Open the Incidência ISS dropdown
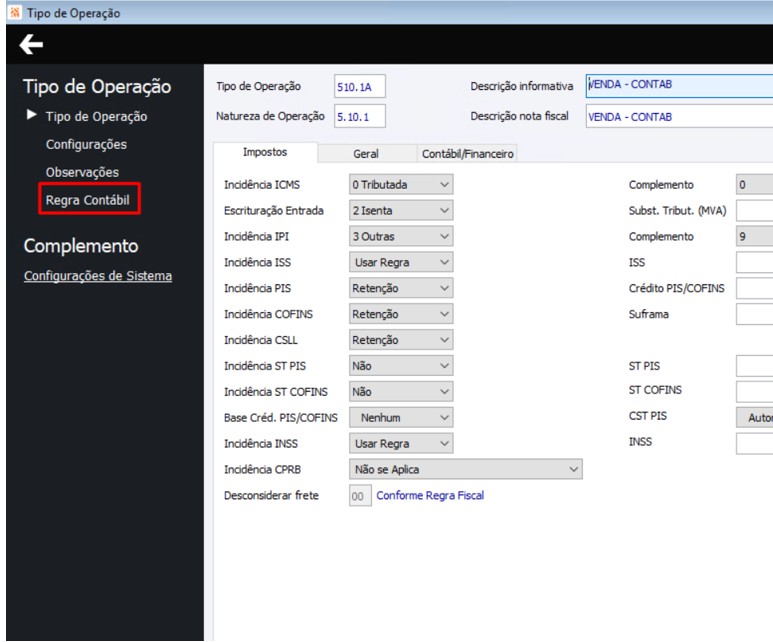The image size is (773, 642). [401, 262]
